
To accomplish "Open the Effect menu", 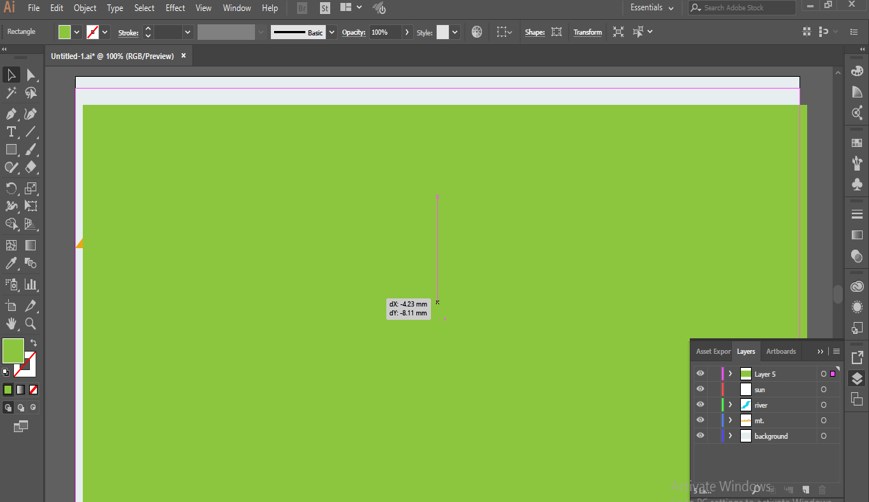I will [x=175, y=8].
